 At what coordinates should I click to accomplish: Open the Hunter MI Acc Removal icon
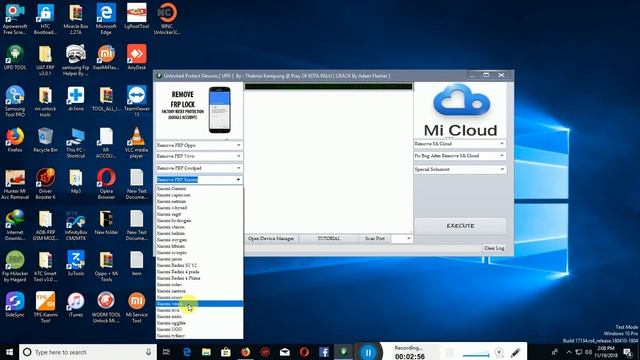coord(15,184)
